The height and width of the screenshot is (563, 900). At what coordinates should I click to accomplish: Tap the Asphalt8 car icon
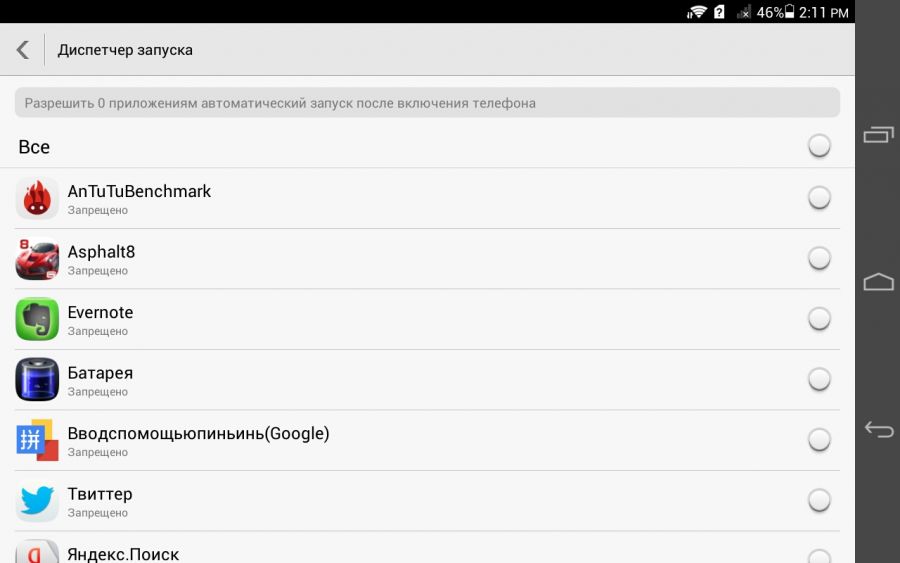[x=38, y=259]
